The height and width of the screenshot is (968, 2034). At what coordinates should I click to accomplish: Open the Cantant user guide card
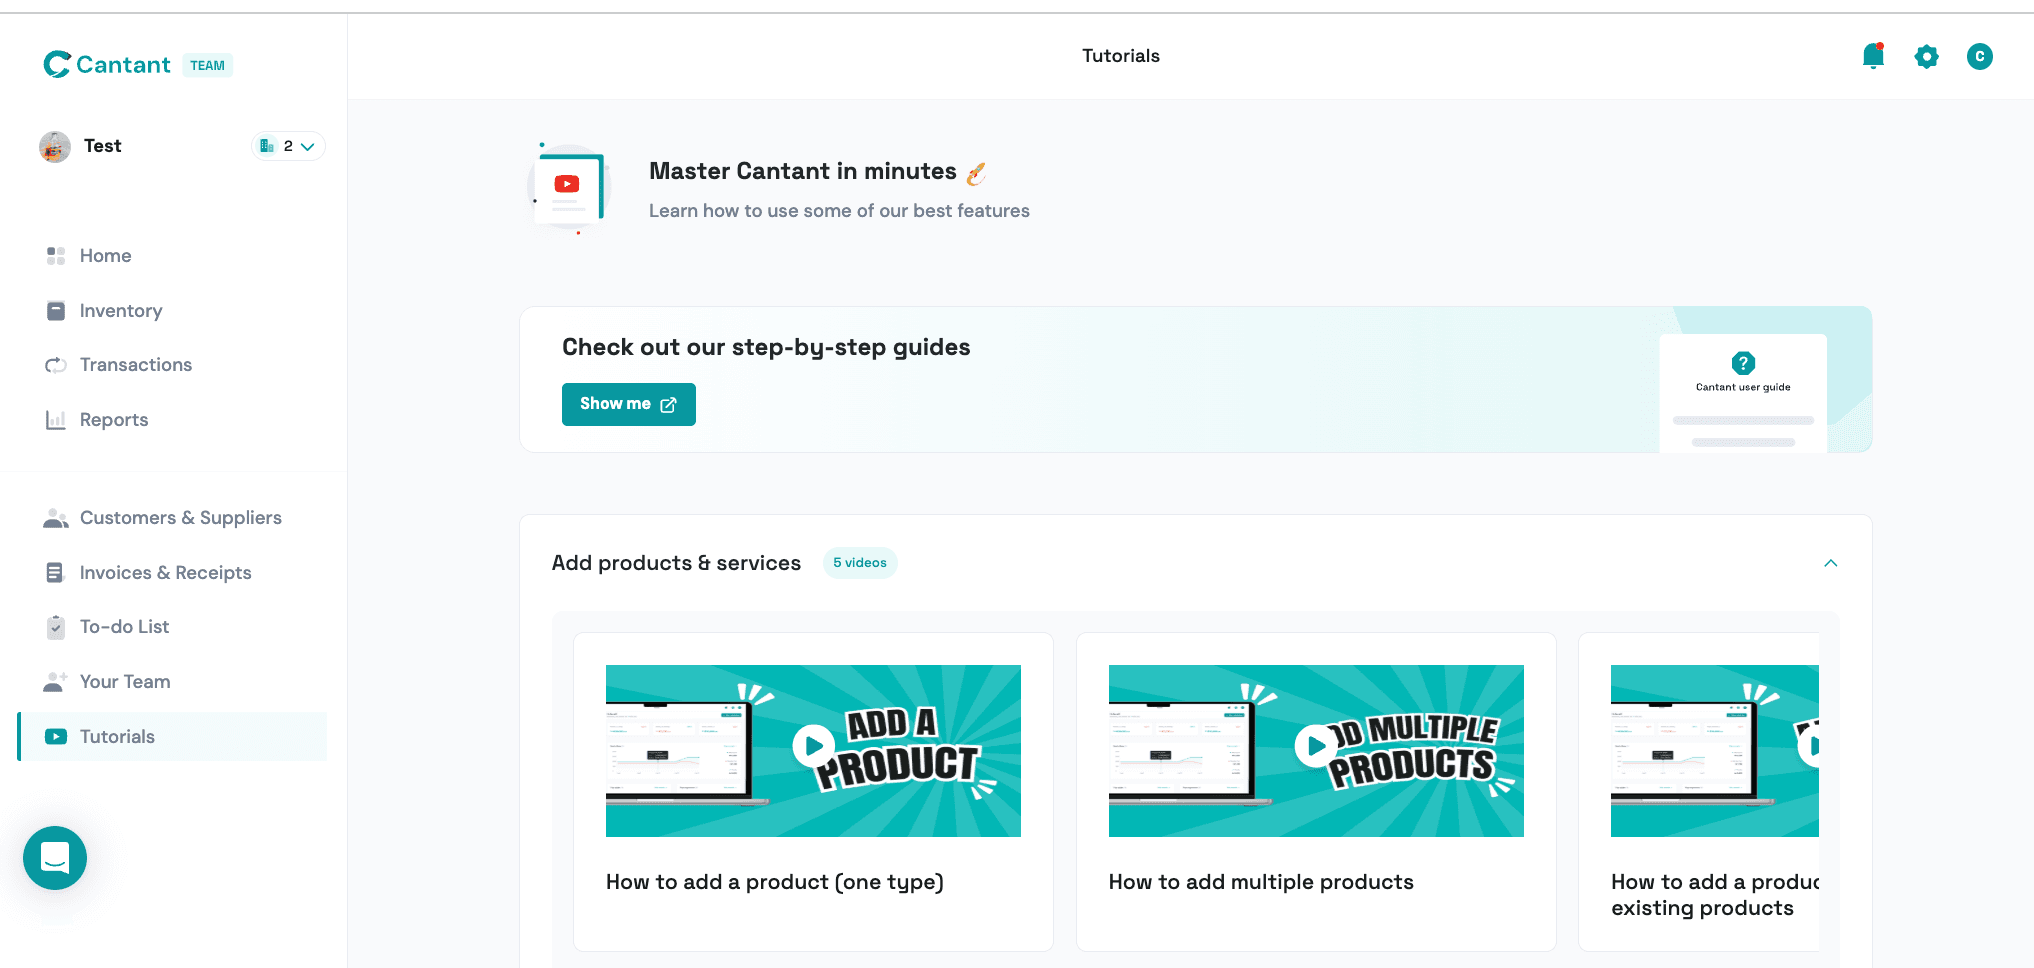[x=1743, y=393]
